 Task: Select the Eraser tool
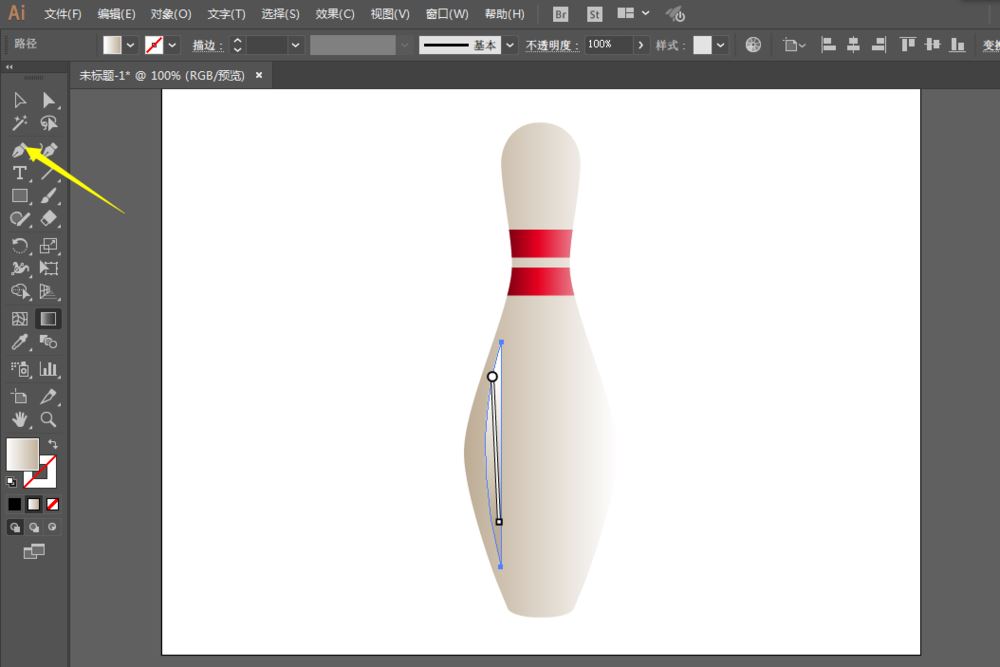coord(48,219)
